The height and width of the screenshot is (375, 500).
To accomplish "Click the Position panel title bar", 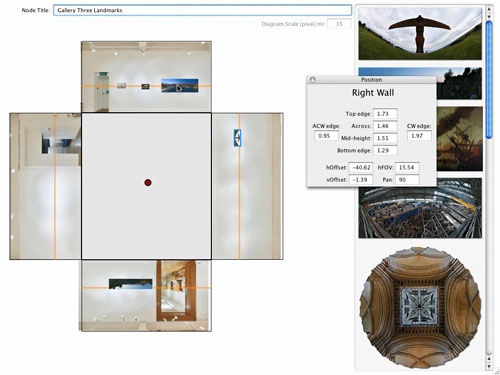I will pyautogui.click(x=371, y=80).
